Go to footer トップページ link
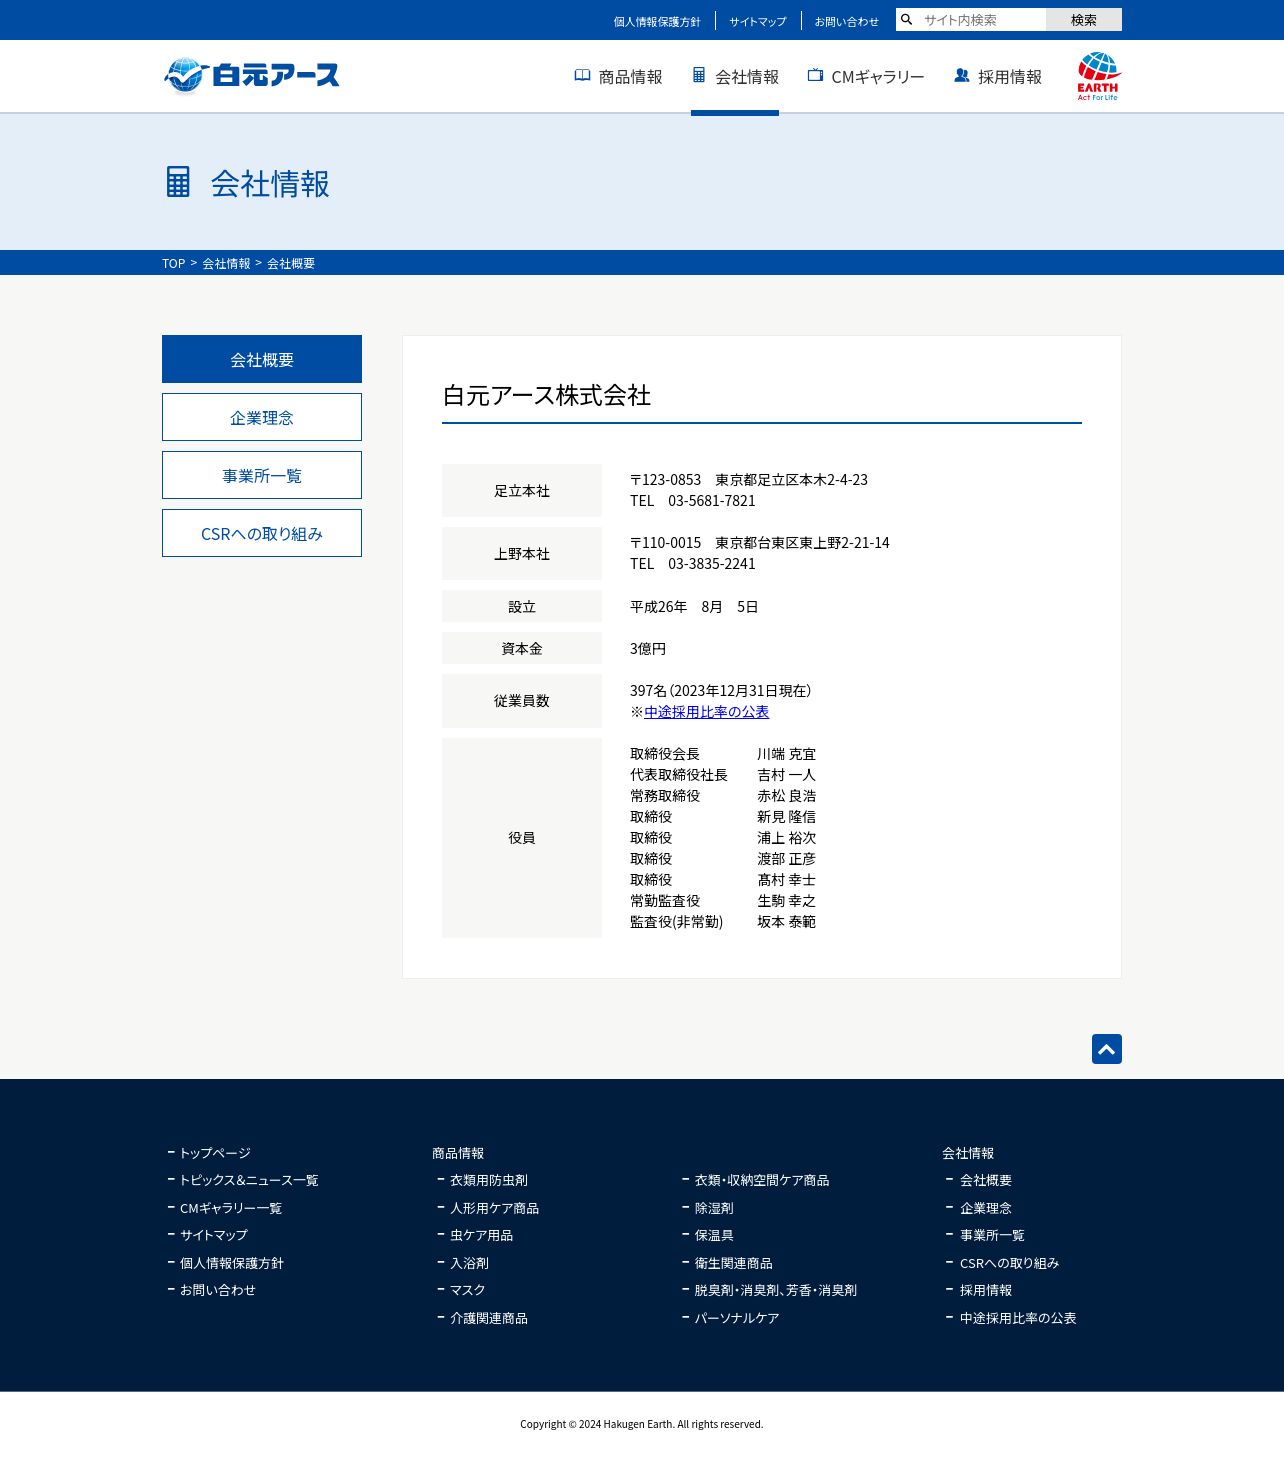This screenshot has width=1284, height=1471. (215, 1153)
